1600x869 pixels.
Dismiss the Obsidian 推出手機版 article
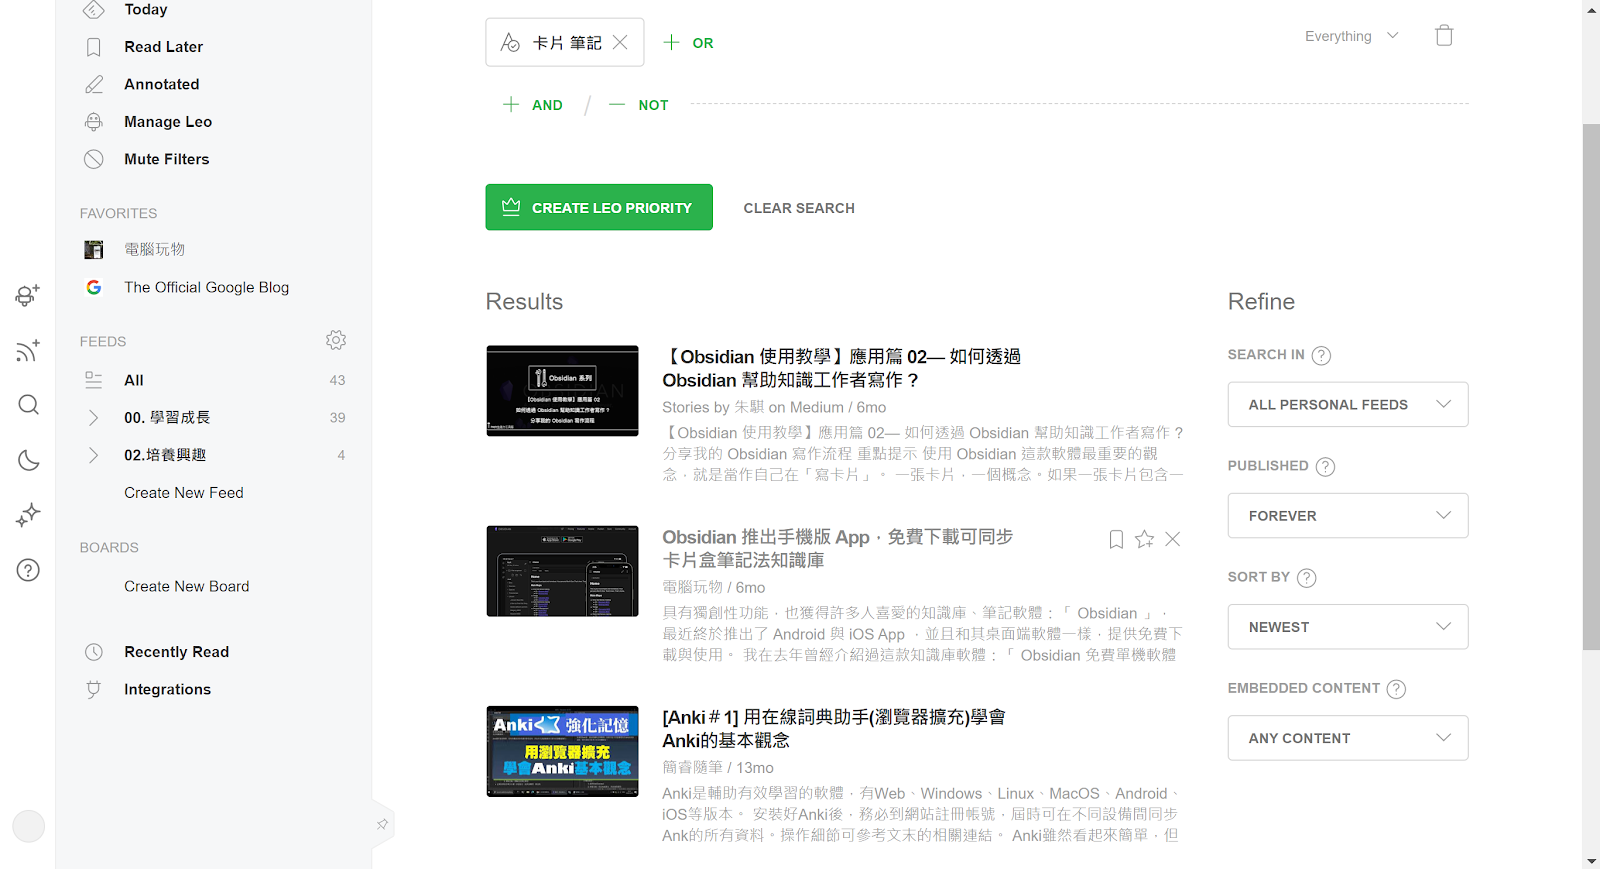pos(1173,539)
